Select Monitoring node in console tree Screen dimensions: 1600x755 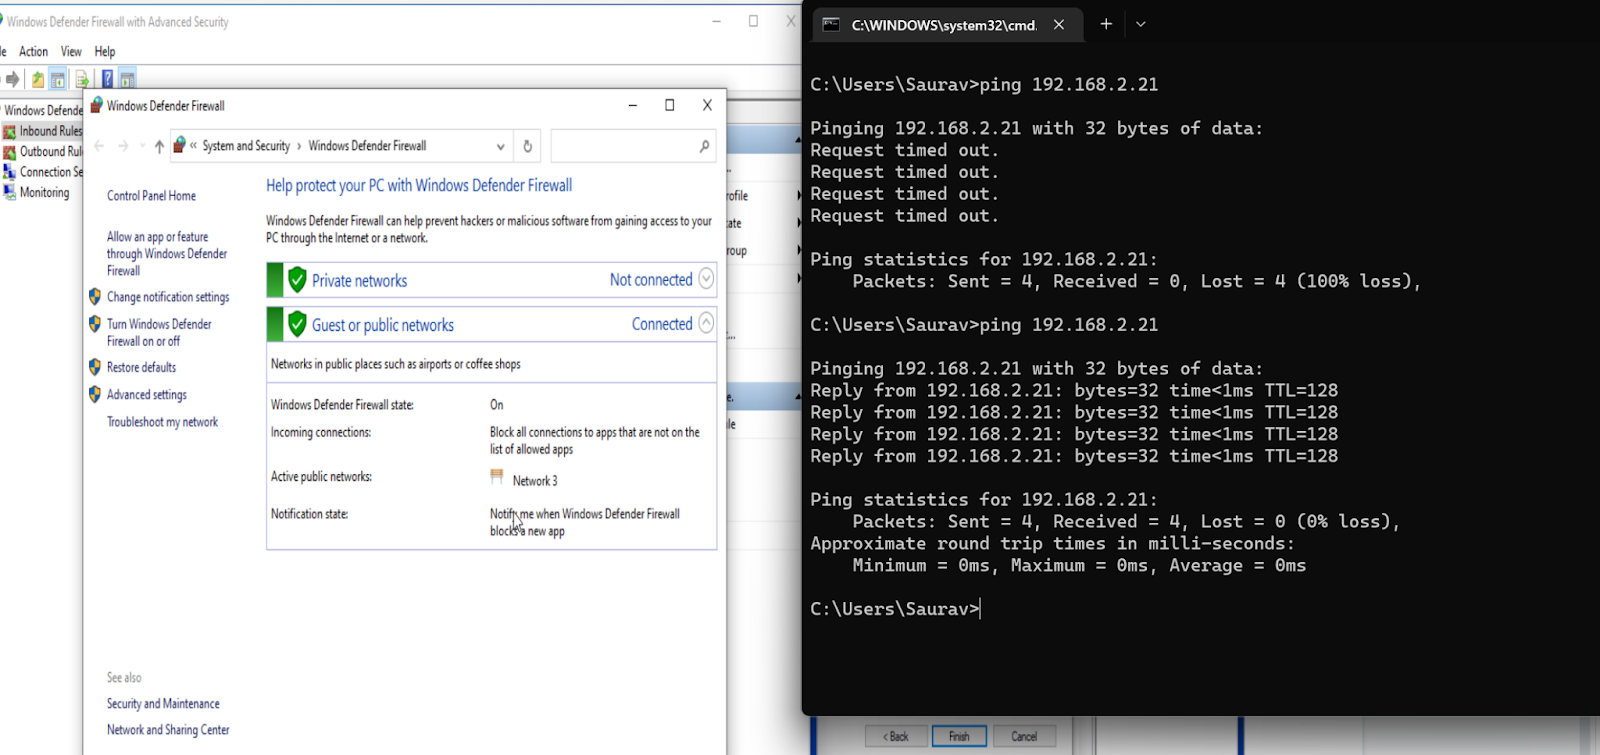point(44,193)
